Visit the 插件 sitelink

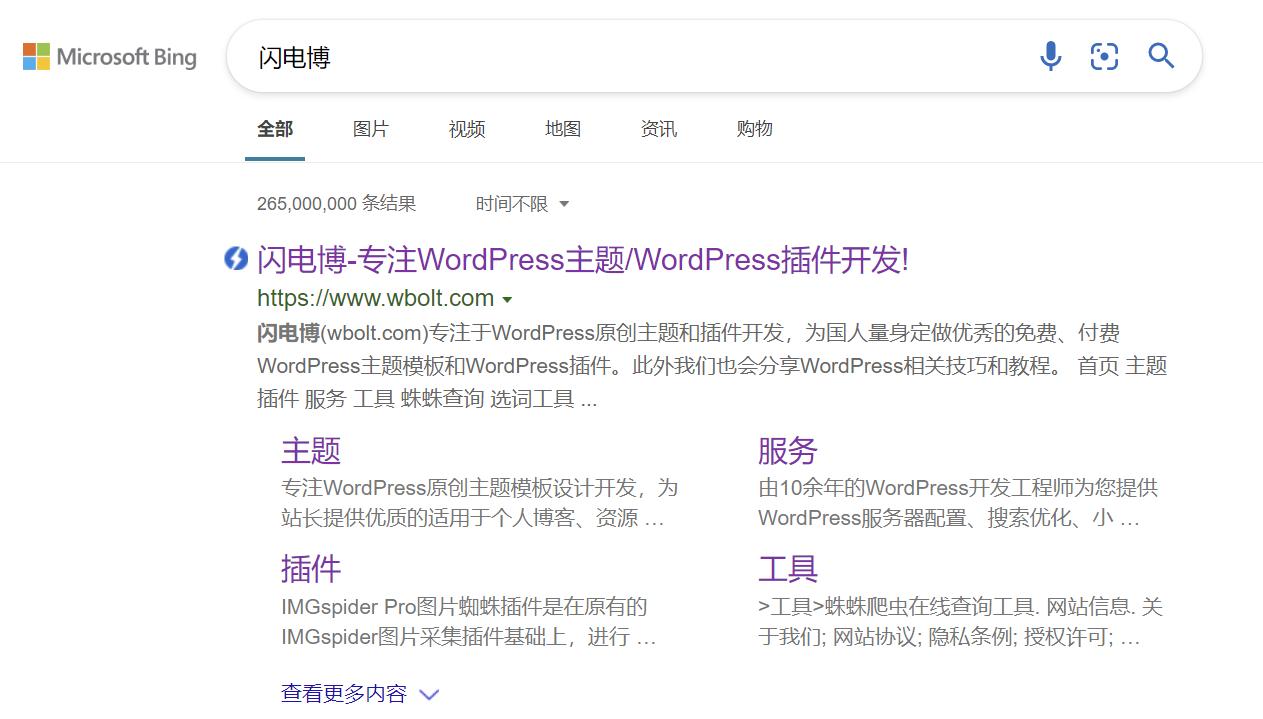tap(311, 569)
